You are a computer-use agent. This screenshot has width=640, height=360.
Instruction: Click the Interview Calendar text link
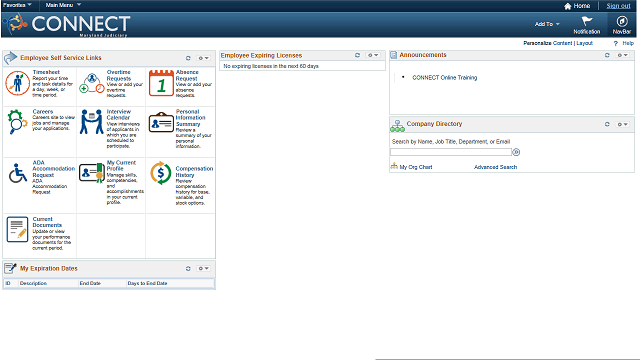(x=119, y=115)
